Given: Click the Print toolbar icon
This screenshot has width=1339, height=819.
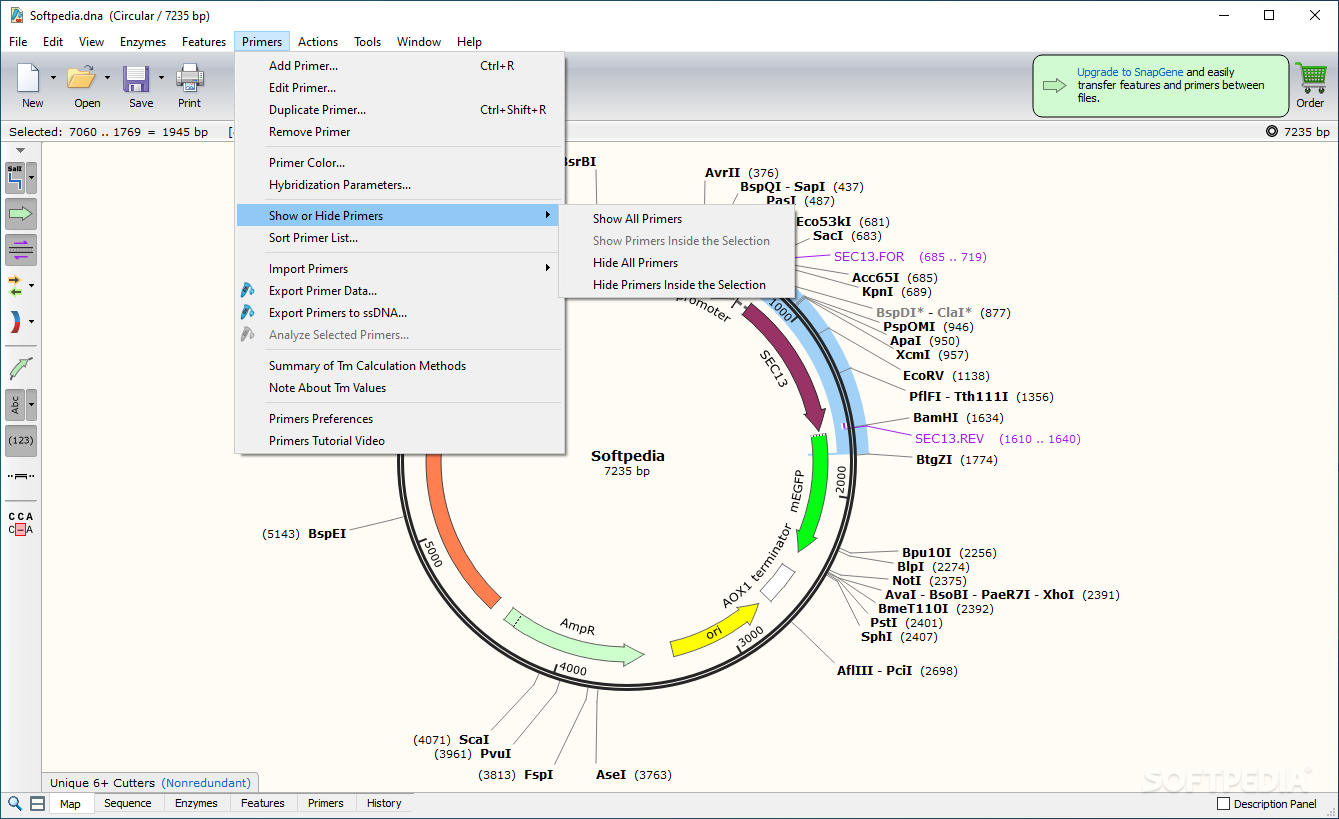Looking at the screenshot, I should click(x=189, y=78).
